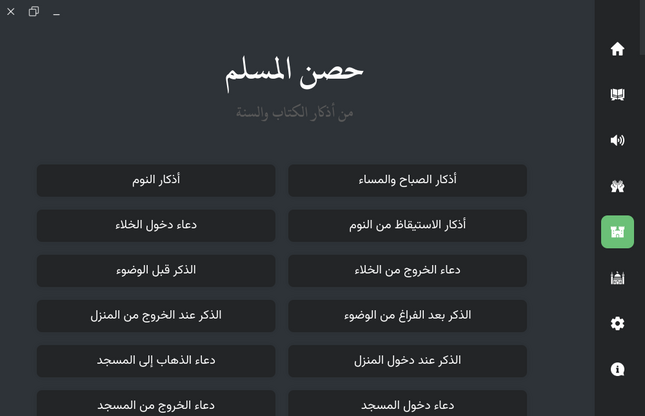Open settings gear in sidebar
The width and height of the screenshot is (645, 416).
click(617, 323)
